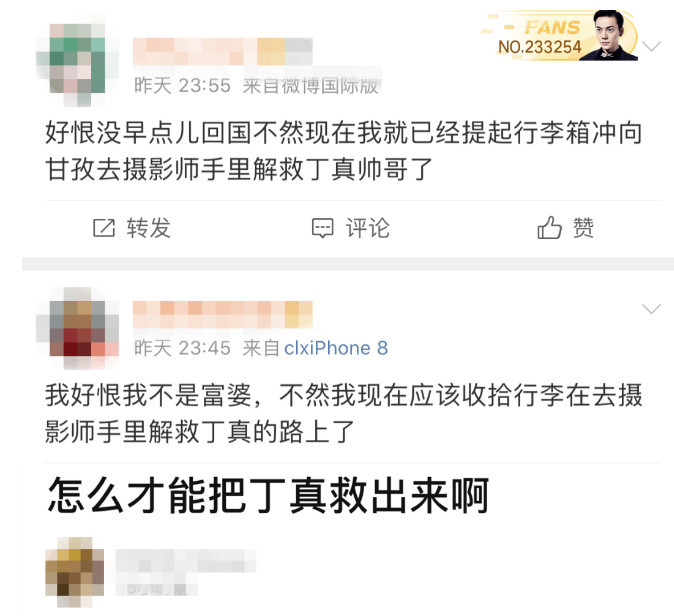This screenshot has width=674, height=616.
Task: Open the post about rushing to 甘孜
Action: click(x=343, y=151)
